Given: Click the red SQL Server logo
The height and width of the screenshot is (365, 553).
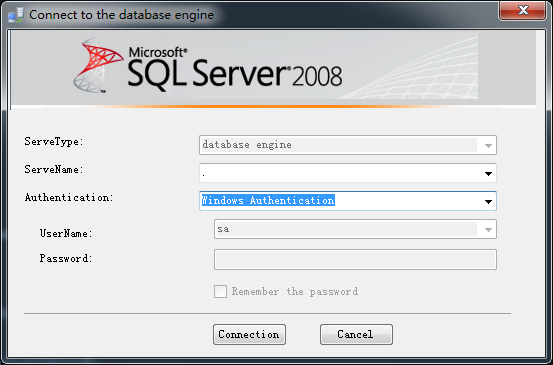Looking at the screenshot, I should (99, 66).
